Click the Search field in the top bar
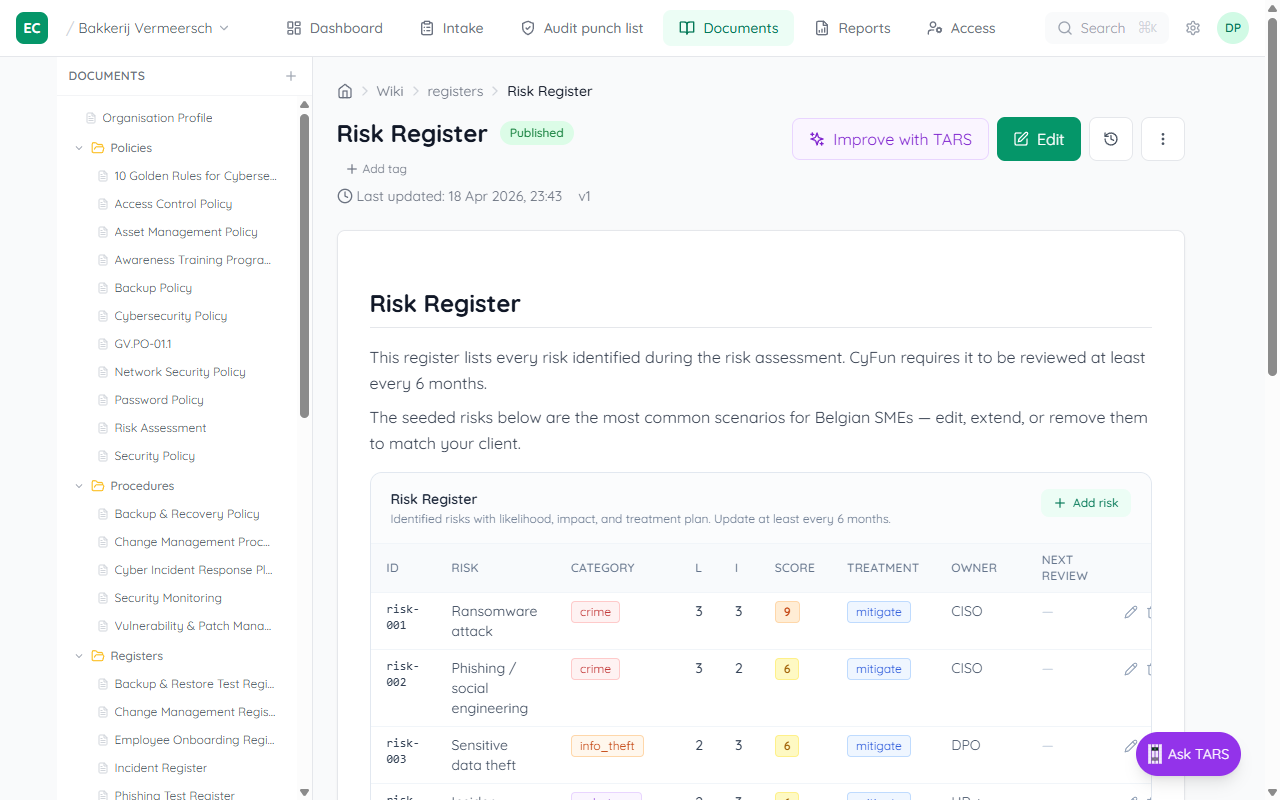The width and height of the screenshot is (1280, 800). pyautogui.click(x=1106, y=28)
